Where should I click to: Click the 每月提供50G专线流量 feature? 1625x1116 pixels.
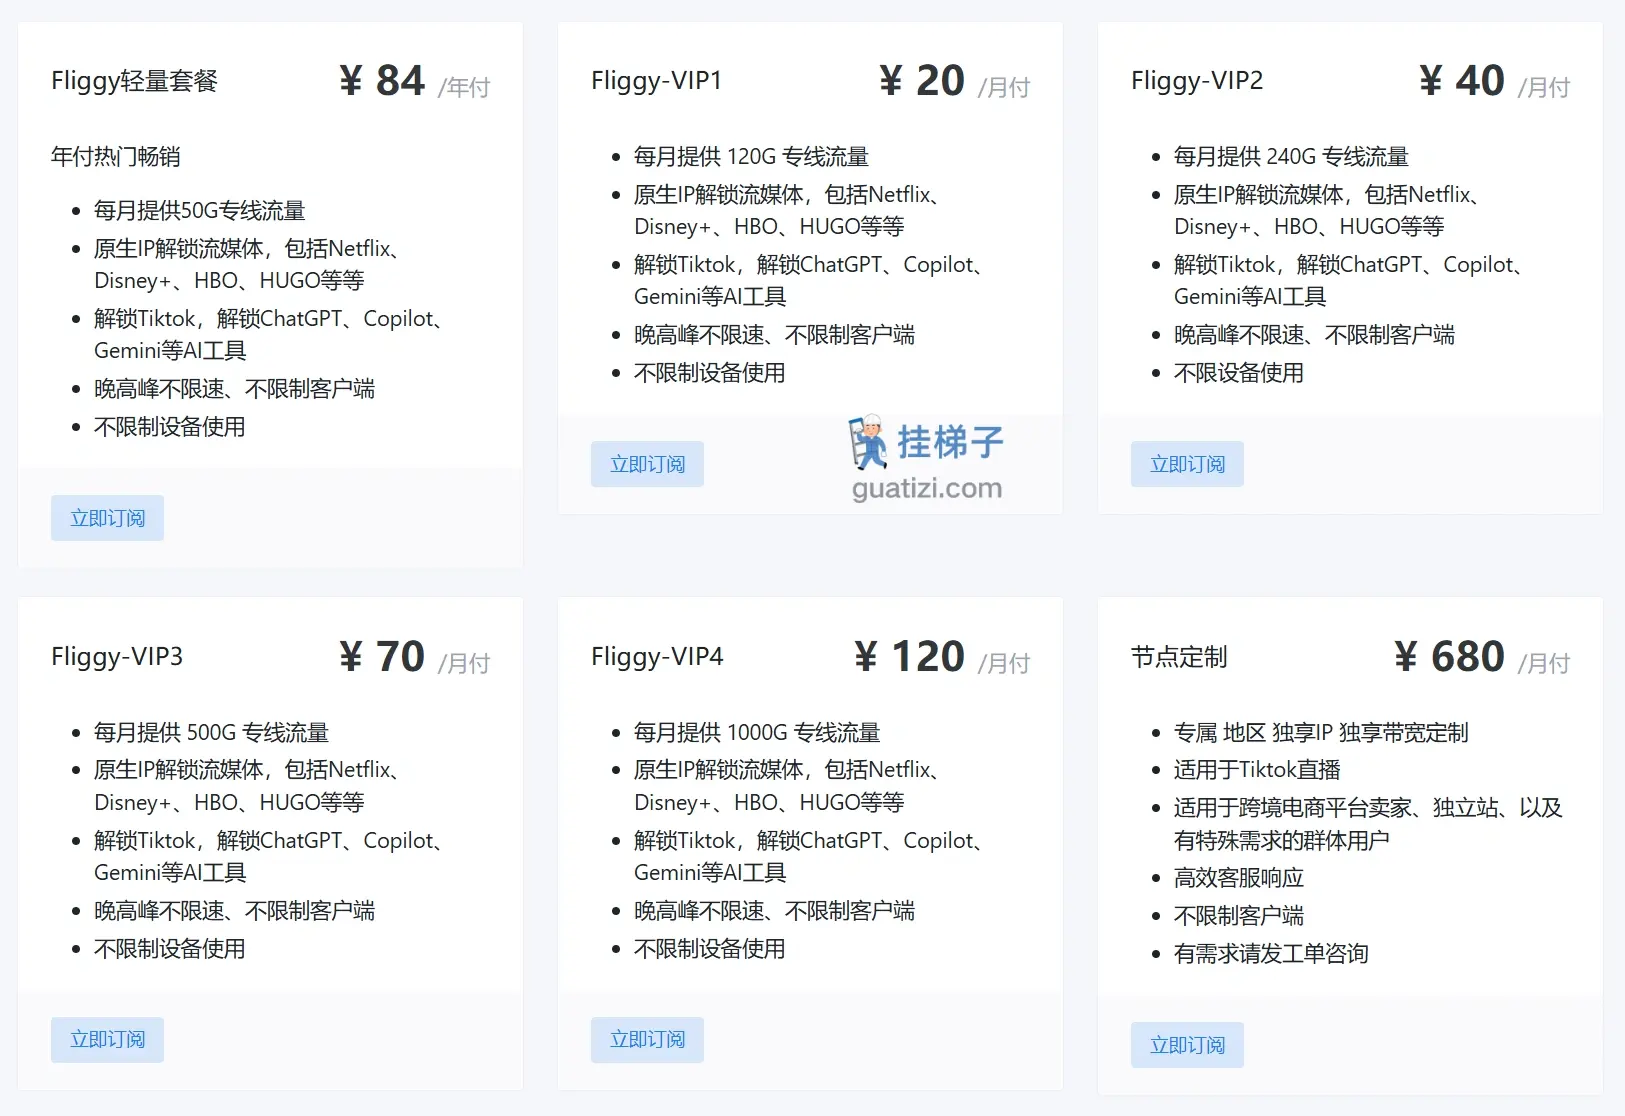pos(200,211)
